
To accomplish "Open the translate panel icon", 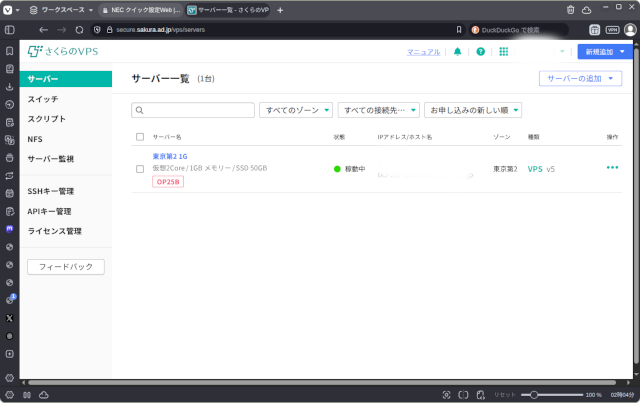I will click(10, 140).
